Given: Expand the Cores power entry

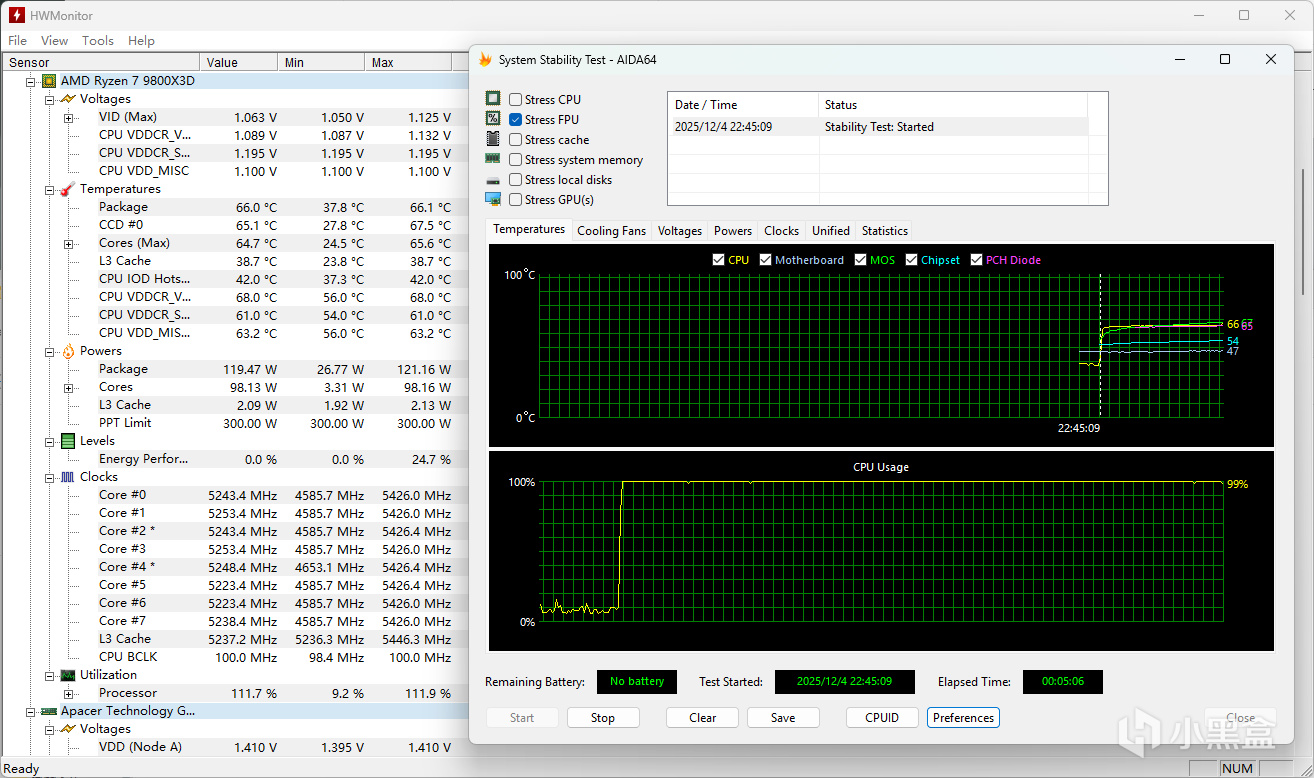Looking at the screenshot, I should [x=68, y=387].
